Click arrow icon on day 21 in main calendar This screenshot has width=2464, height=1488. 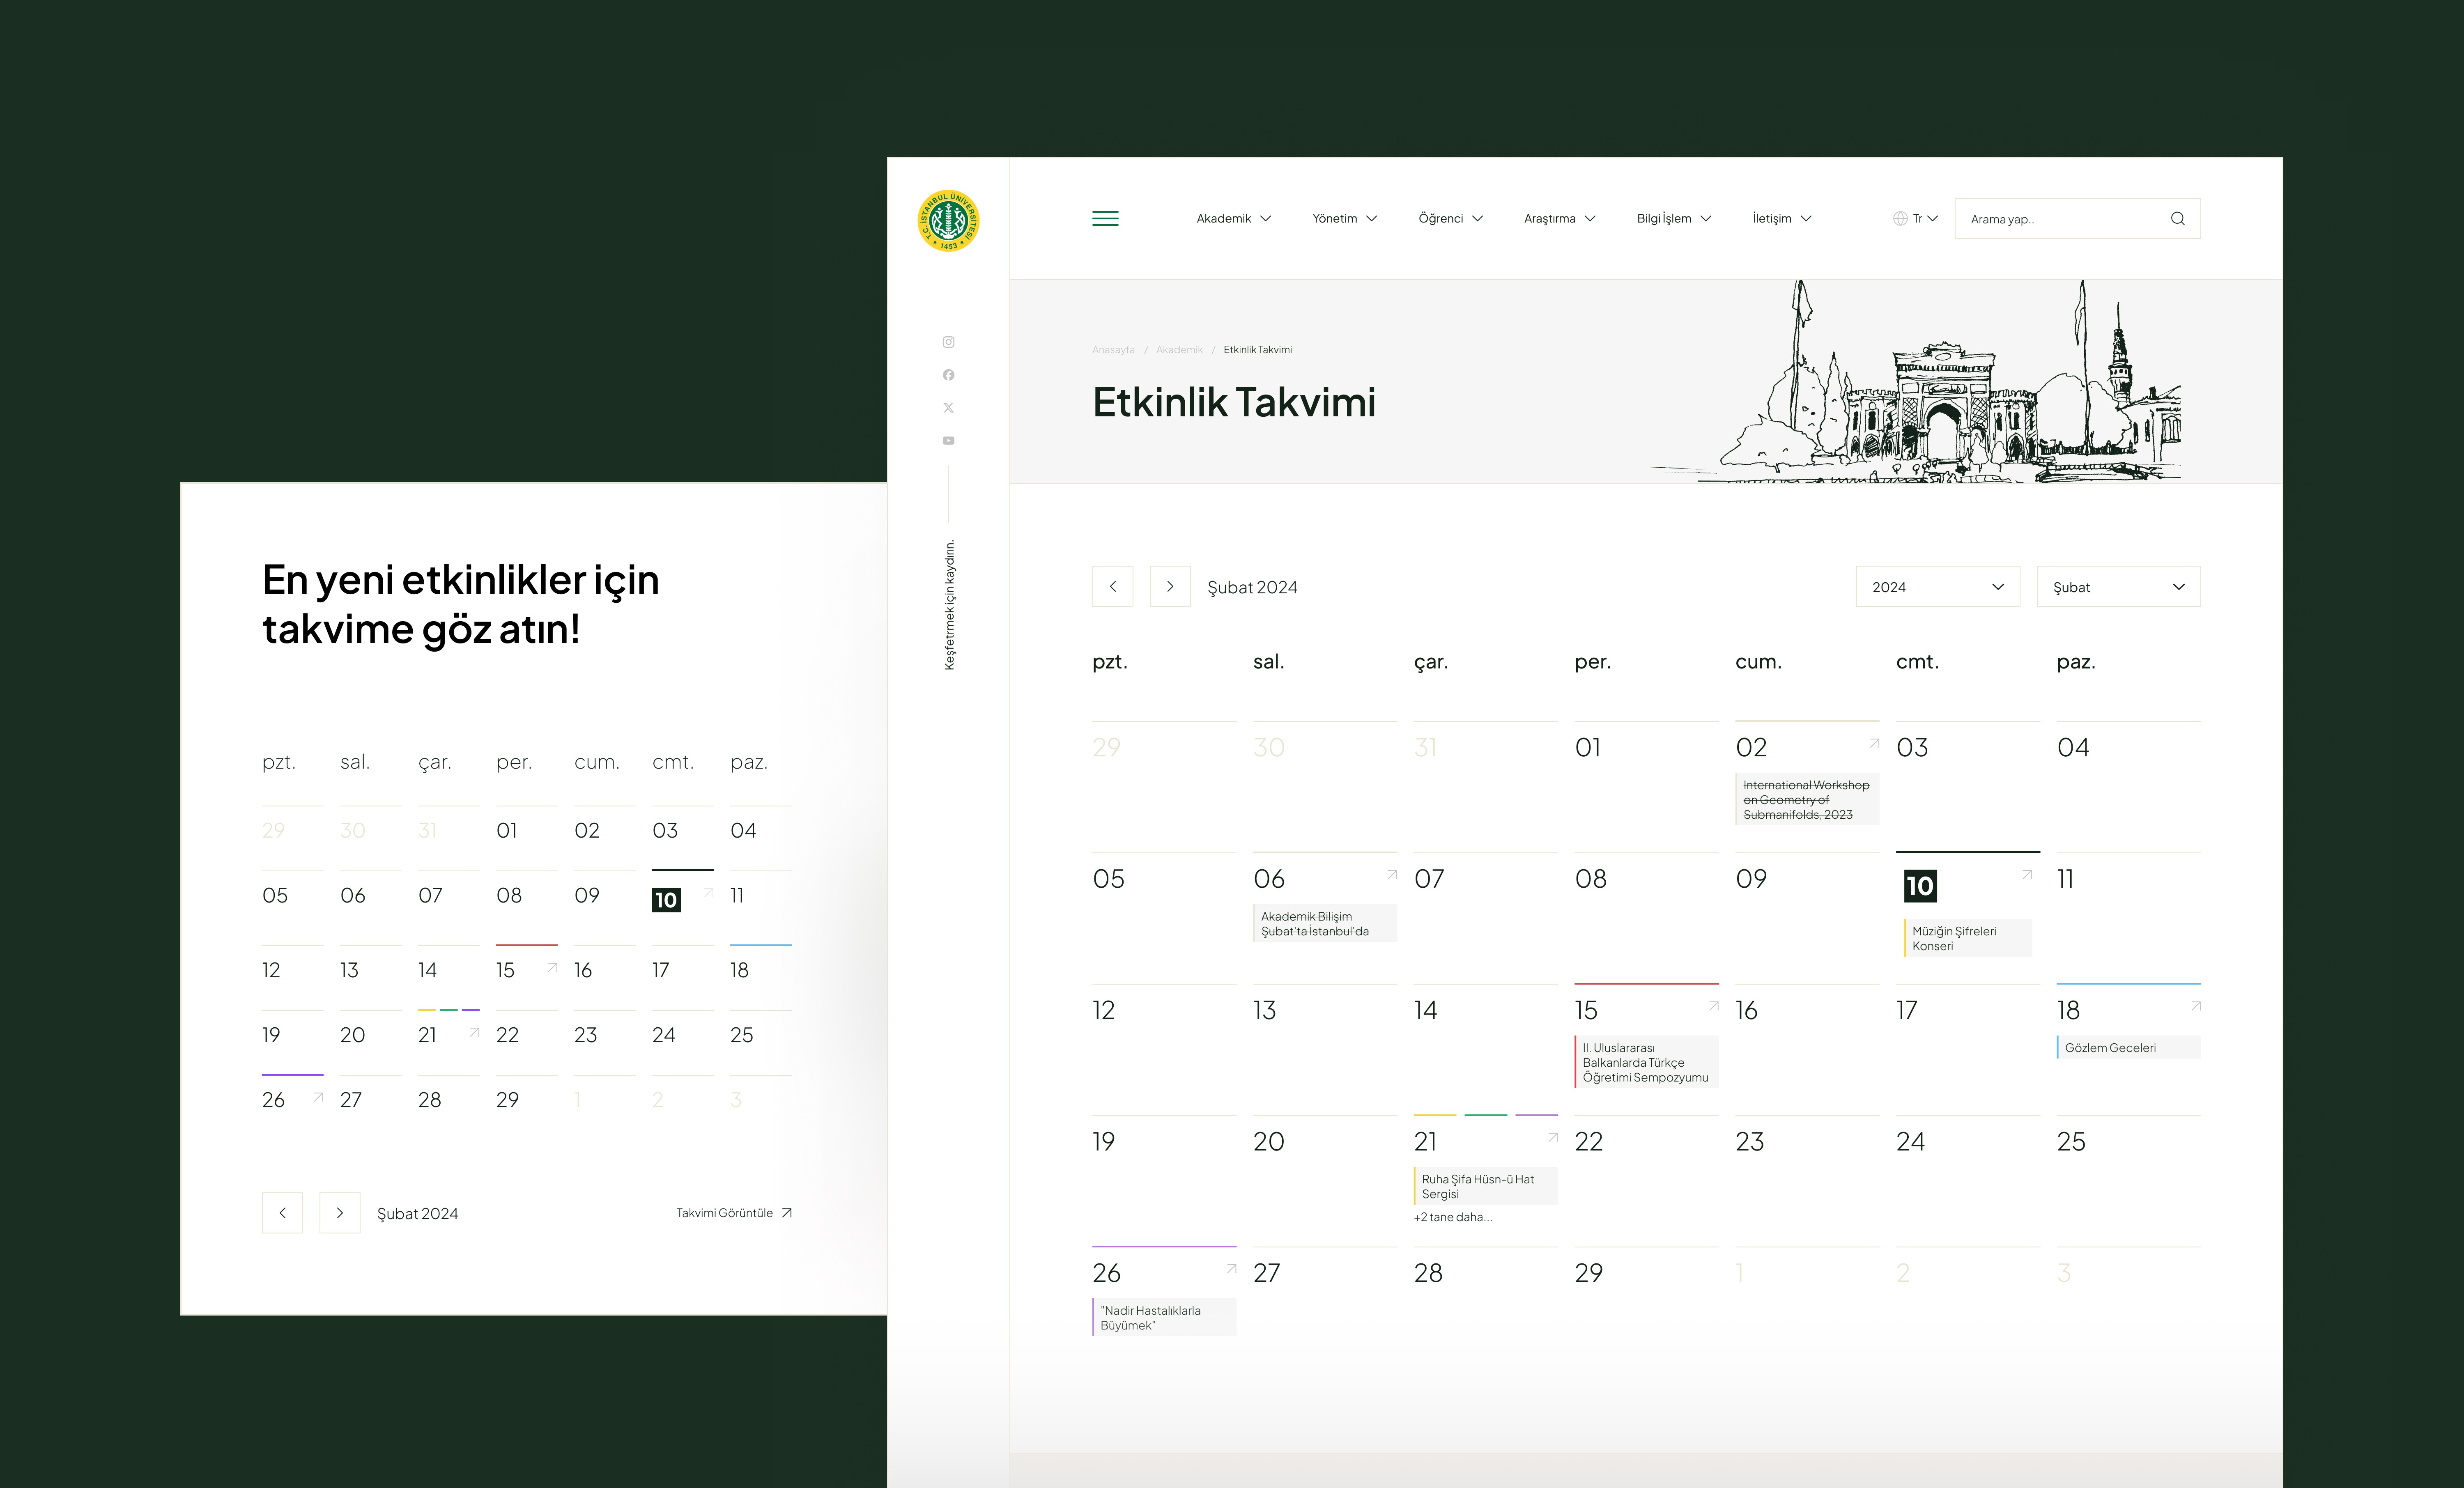click(x=1553, y=1137)
